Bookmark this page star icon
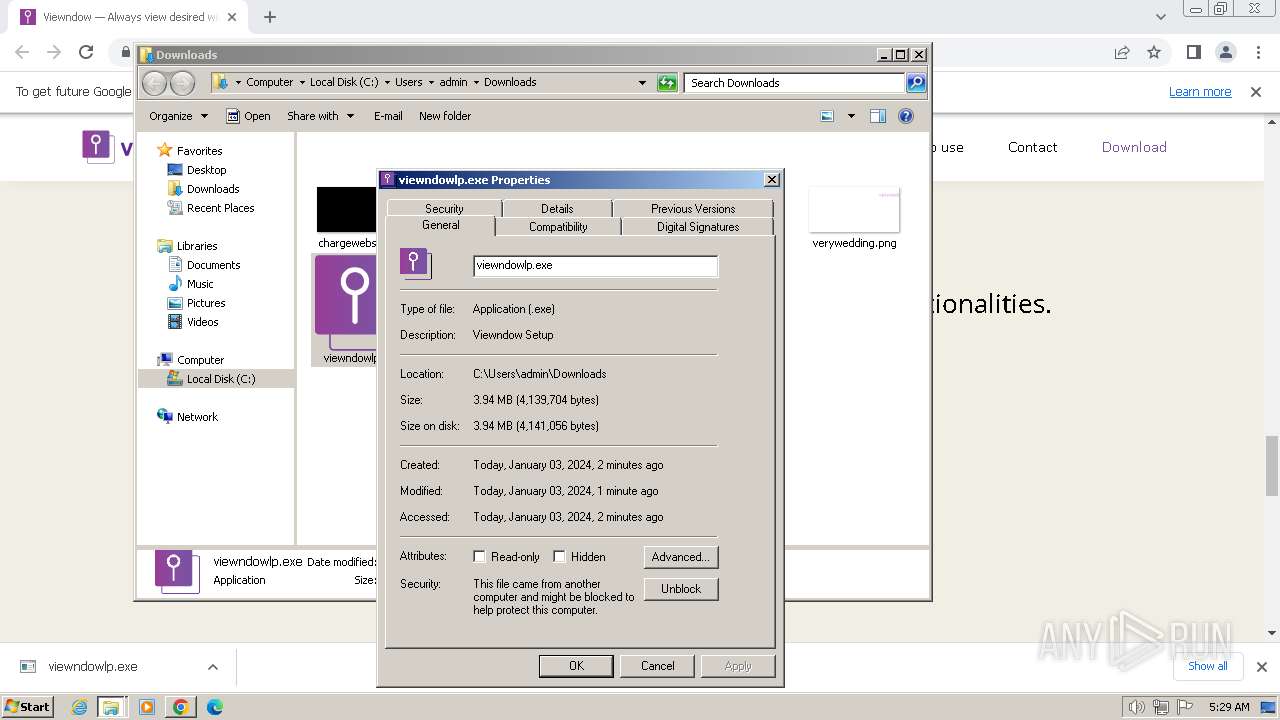Screen dimensions: 1280x720 point(1154,52)
